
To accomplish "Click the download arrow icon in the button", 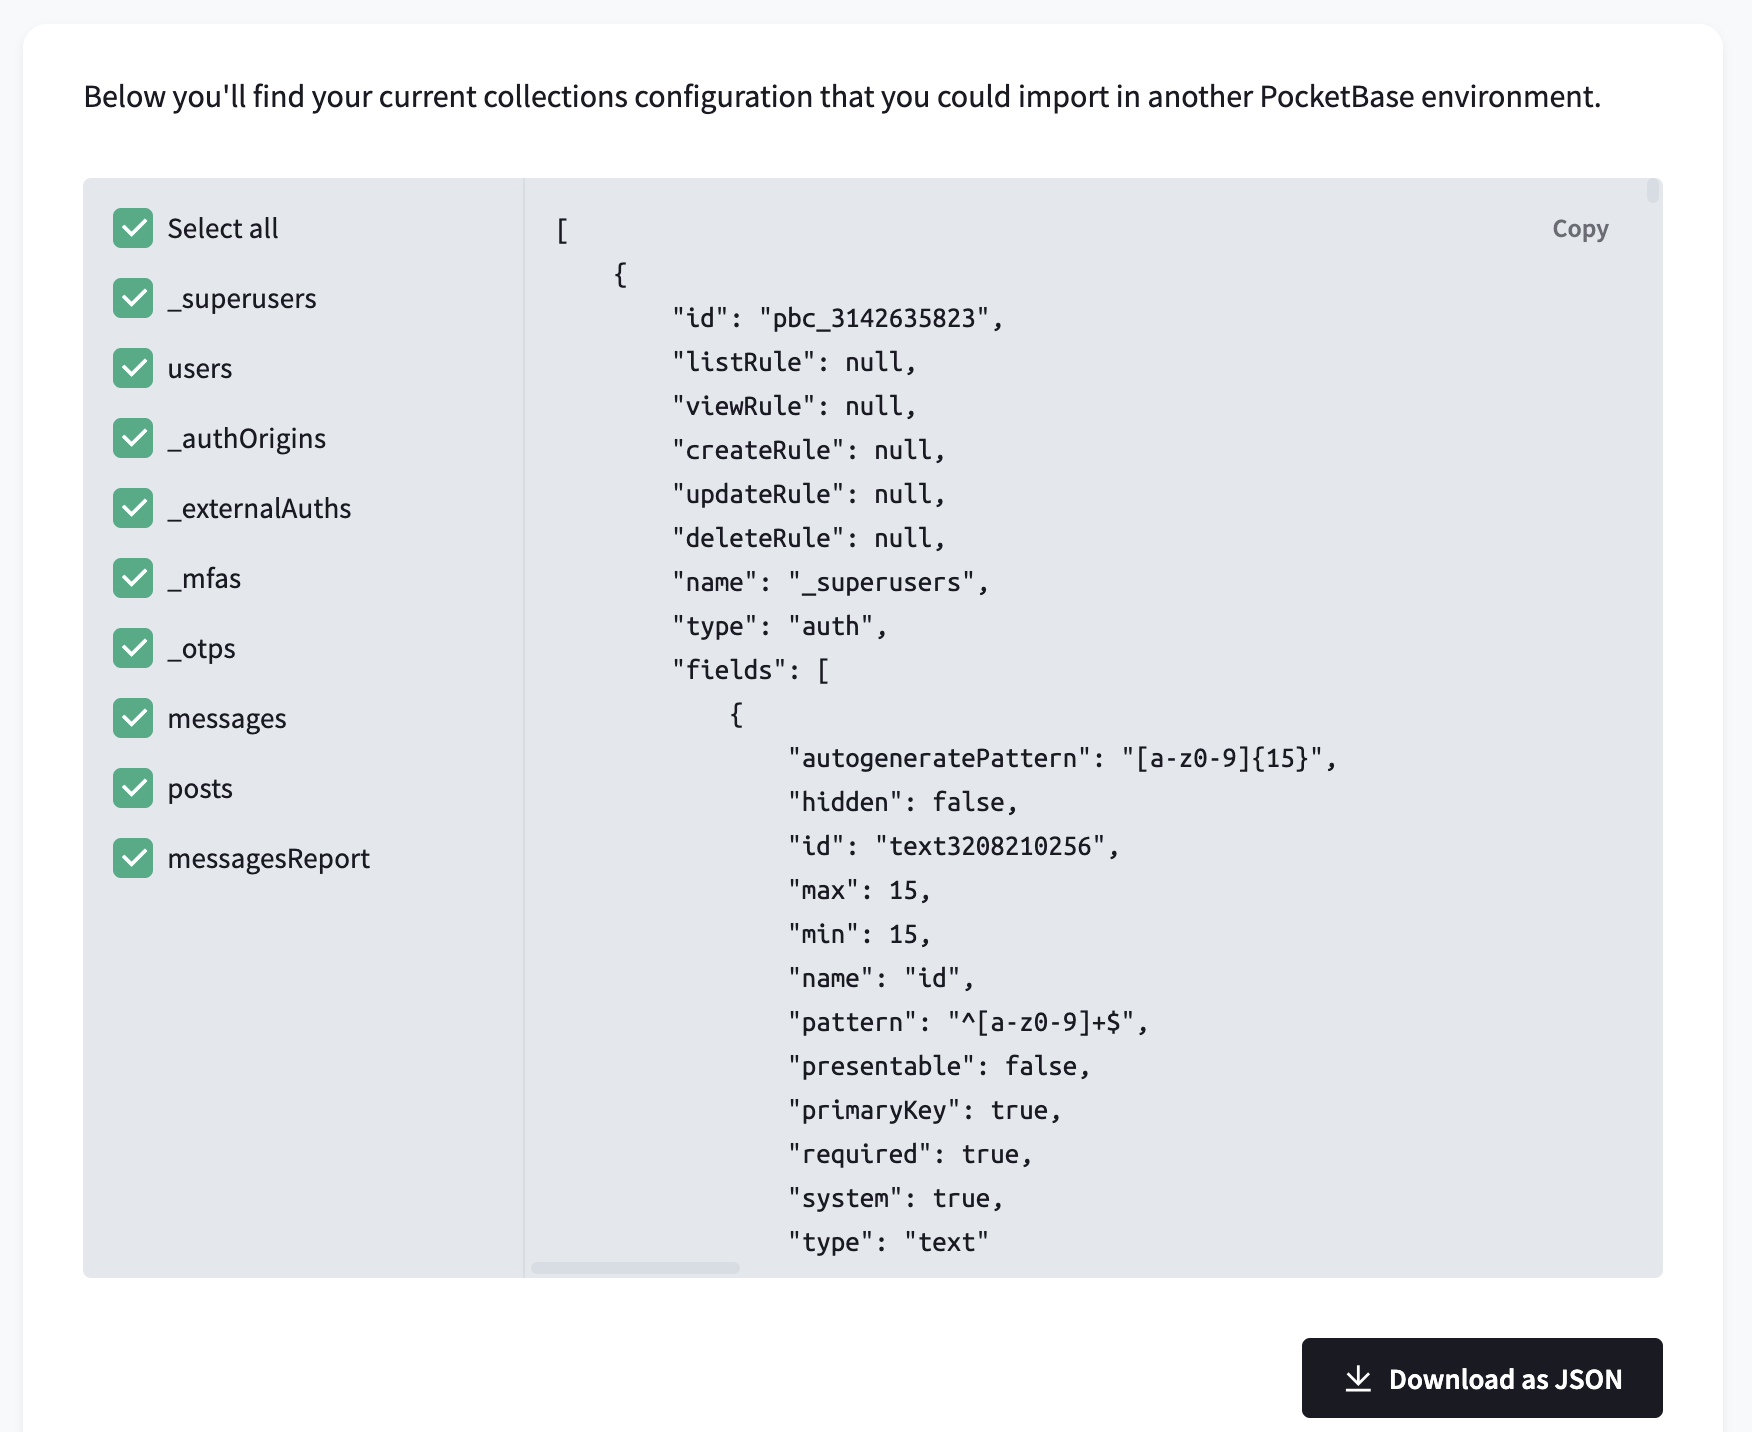I will click(x=1358, y=1378).
